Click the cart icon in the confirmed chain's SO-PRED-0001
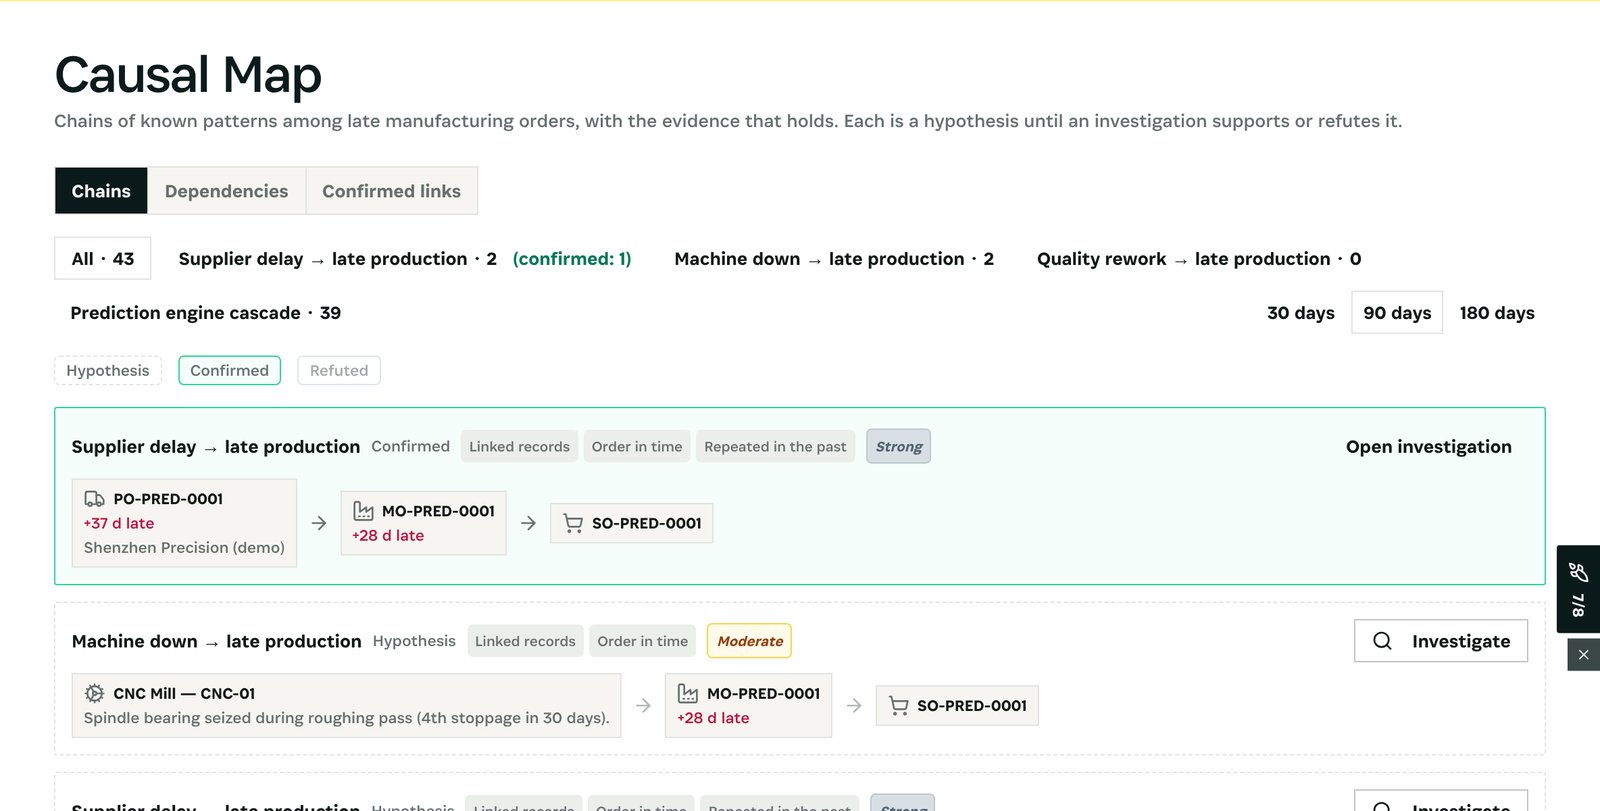 573,523
